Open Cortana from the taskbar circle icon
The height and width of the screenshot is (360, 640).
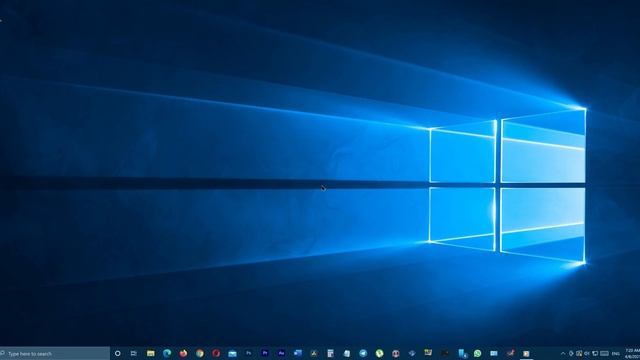[118, 353]
